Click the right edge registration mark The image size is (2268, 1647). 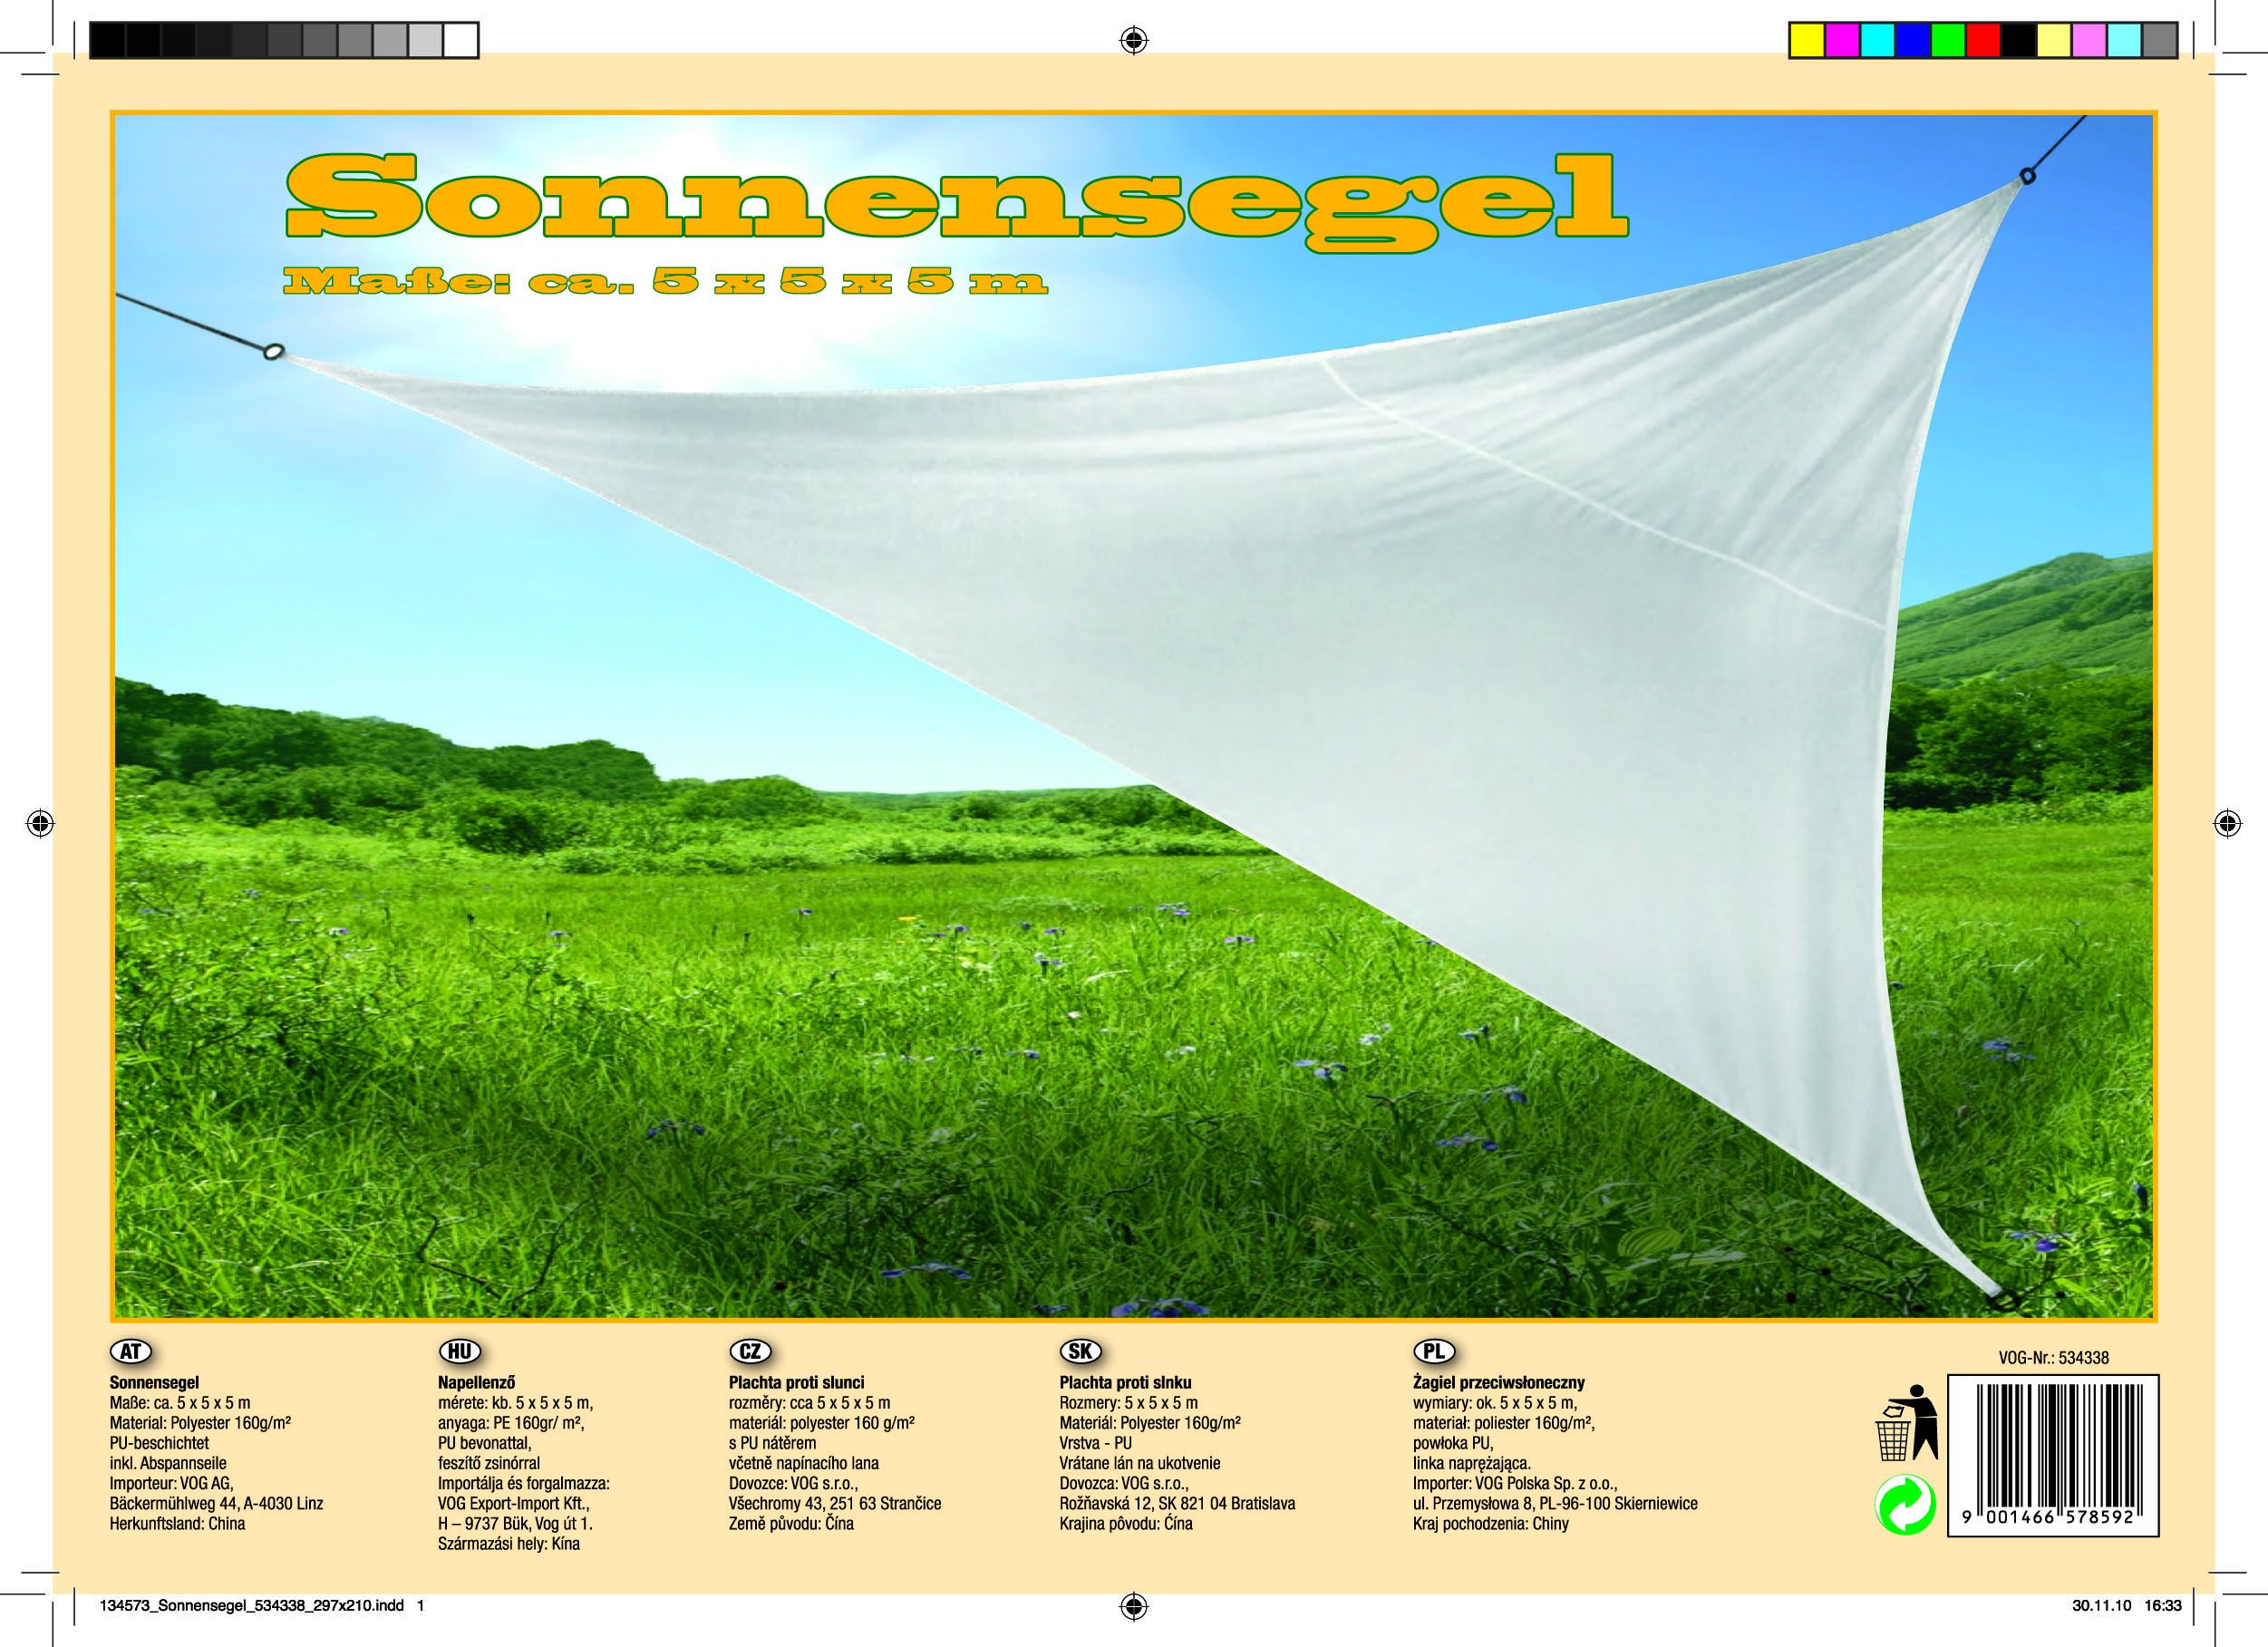pos(2227,823)
